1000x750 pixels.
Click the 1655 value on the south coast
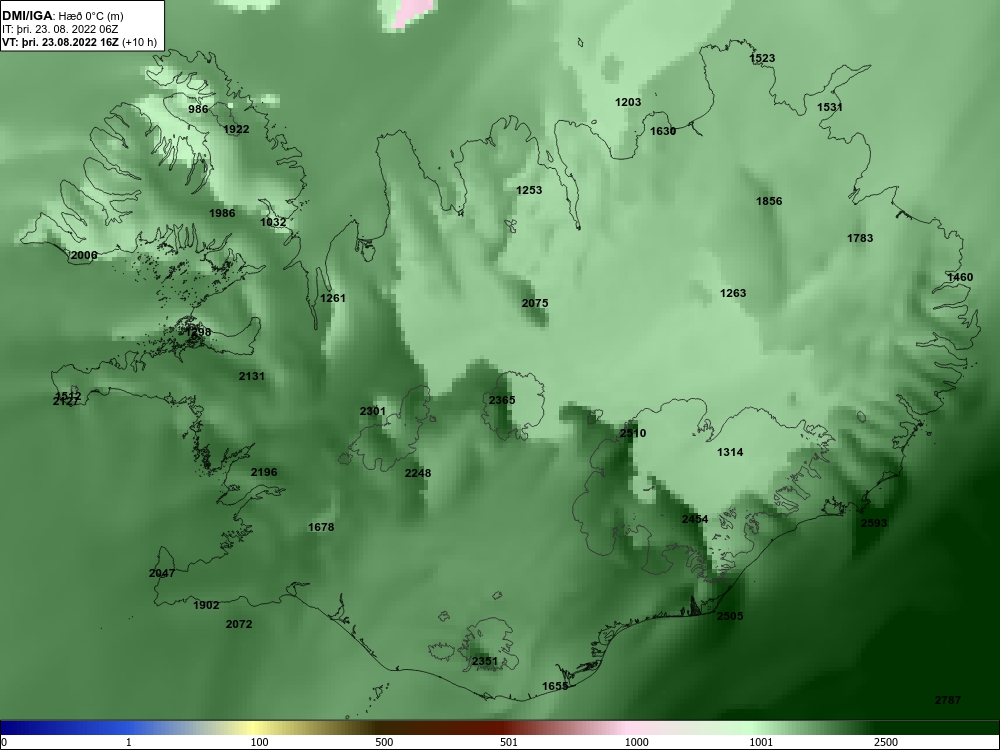pos(555,687)
